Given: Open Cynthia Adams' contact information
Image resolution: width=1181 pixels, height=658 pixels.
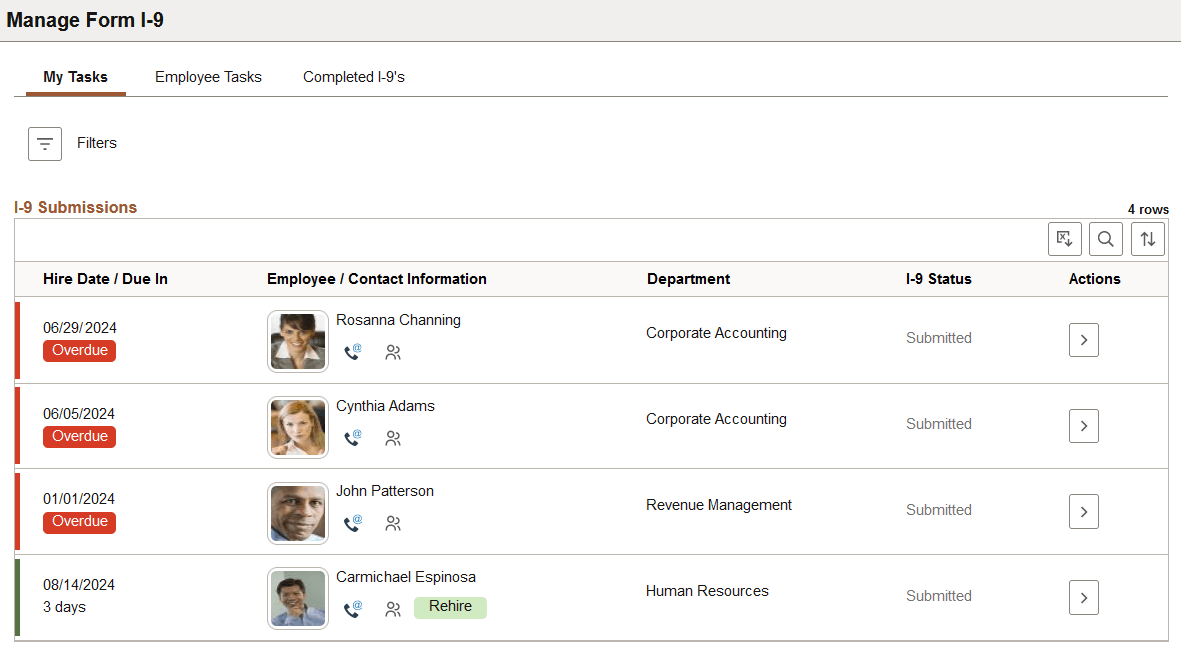Looking at the screenshot, I should tap(352, 438).
